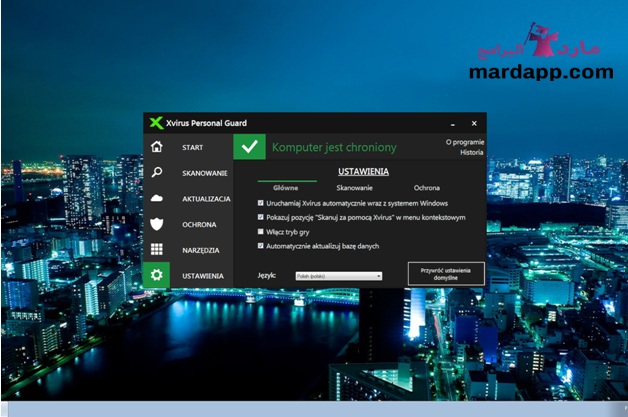Open the Język language dropdown
The height and width of the screenshot is (417, 628).
click(x=339, y=276)
